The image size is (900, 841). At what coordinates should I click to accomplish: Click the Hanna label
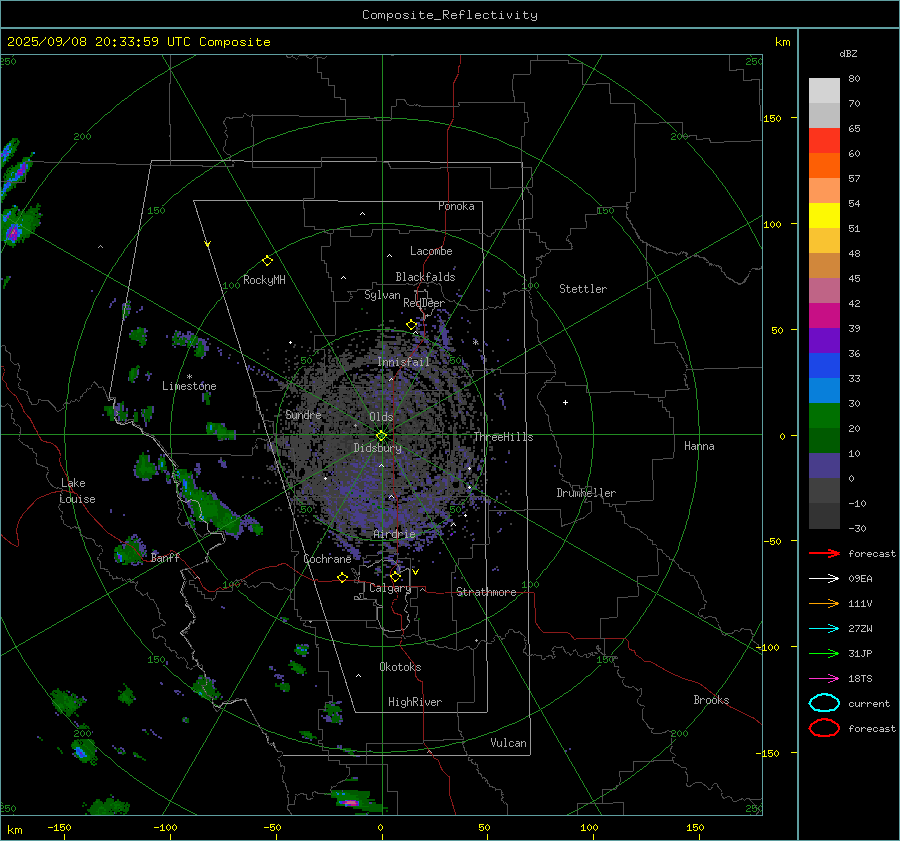tap(699, 446)
